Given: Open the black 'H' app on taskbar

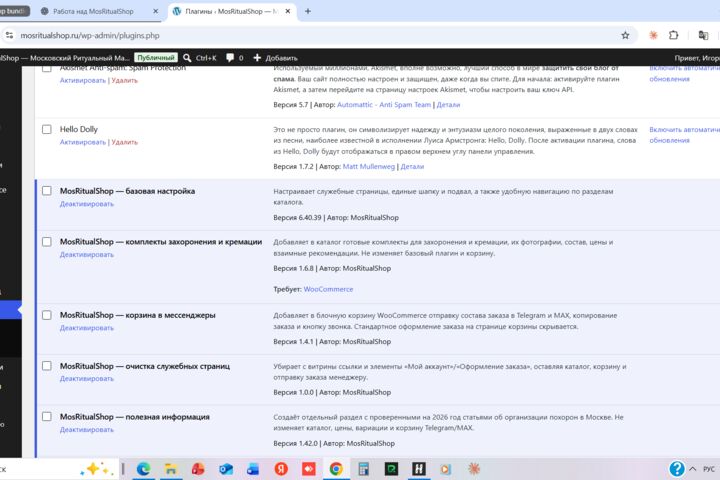Looking at the screenshot, I should click(x=418, y=469).
